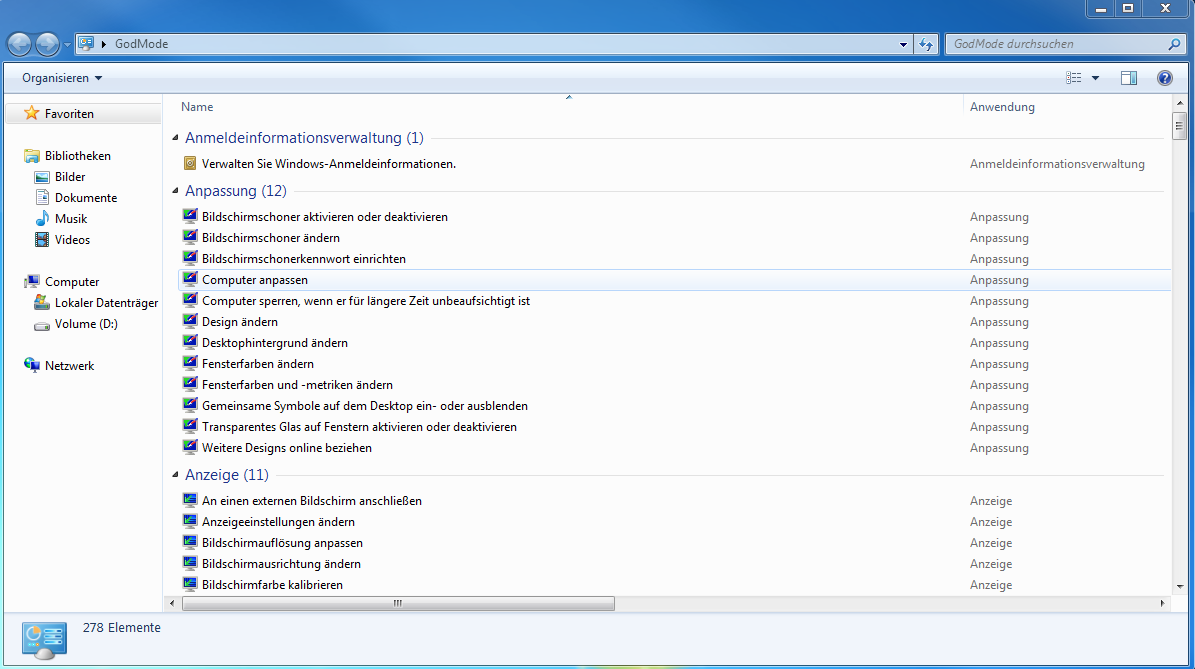Click the Anmeldeinformationsverwaltung (1) group heading

tap(304, 138)
